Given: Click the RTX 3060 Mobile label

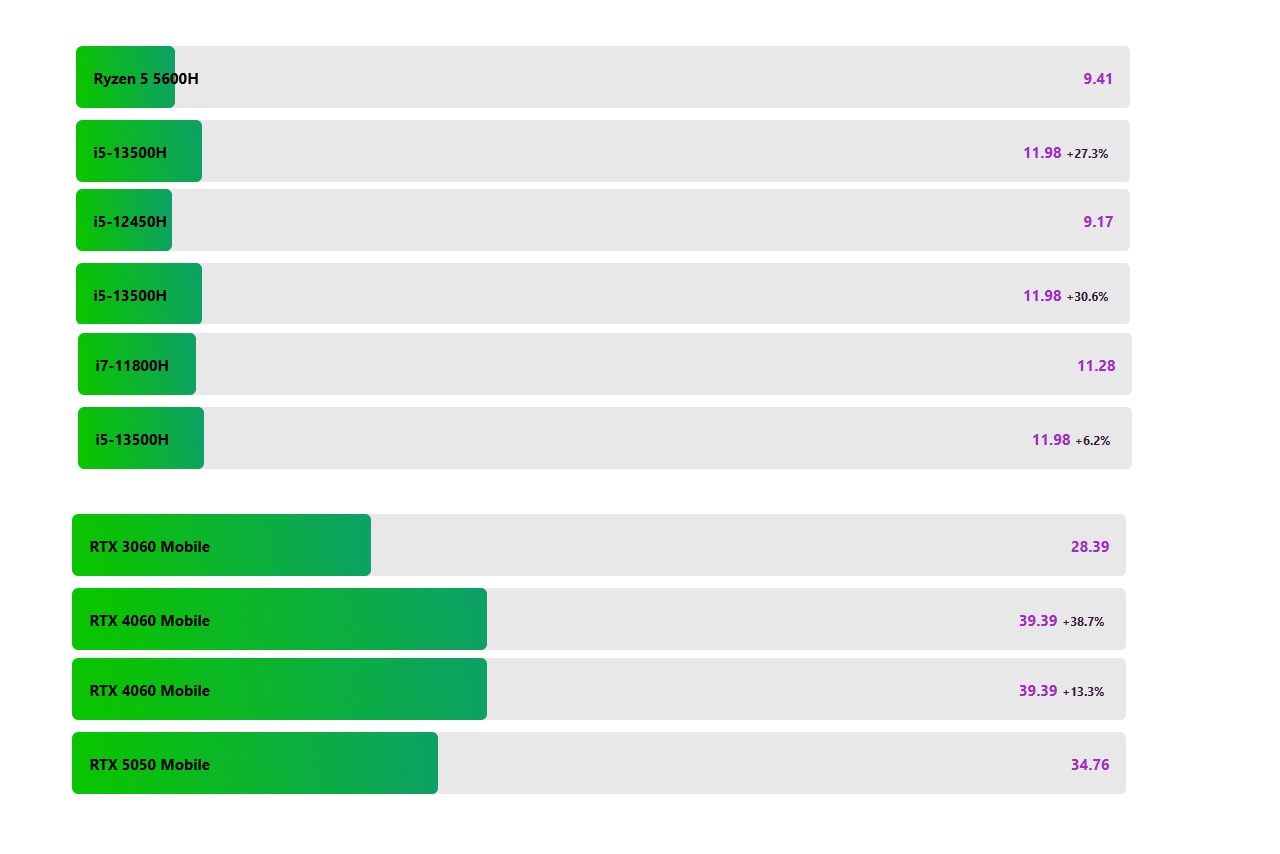Looking at the screenshot, I should point(150,546).
